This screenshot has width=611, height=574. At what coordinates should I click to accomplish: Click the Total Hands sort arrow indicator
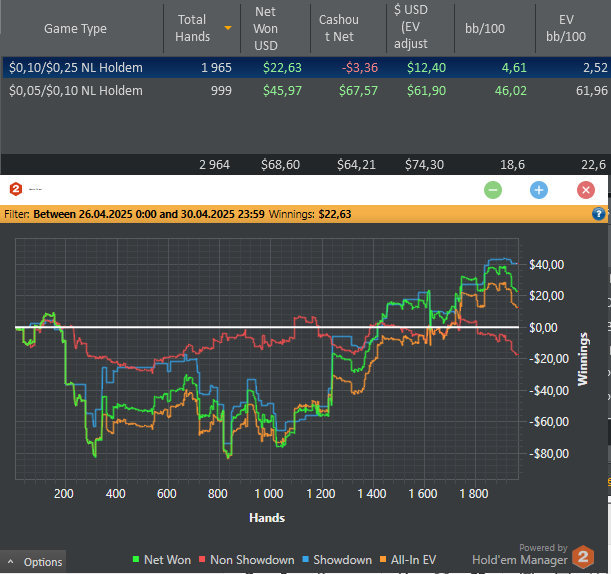click(228, 28)
